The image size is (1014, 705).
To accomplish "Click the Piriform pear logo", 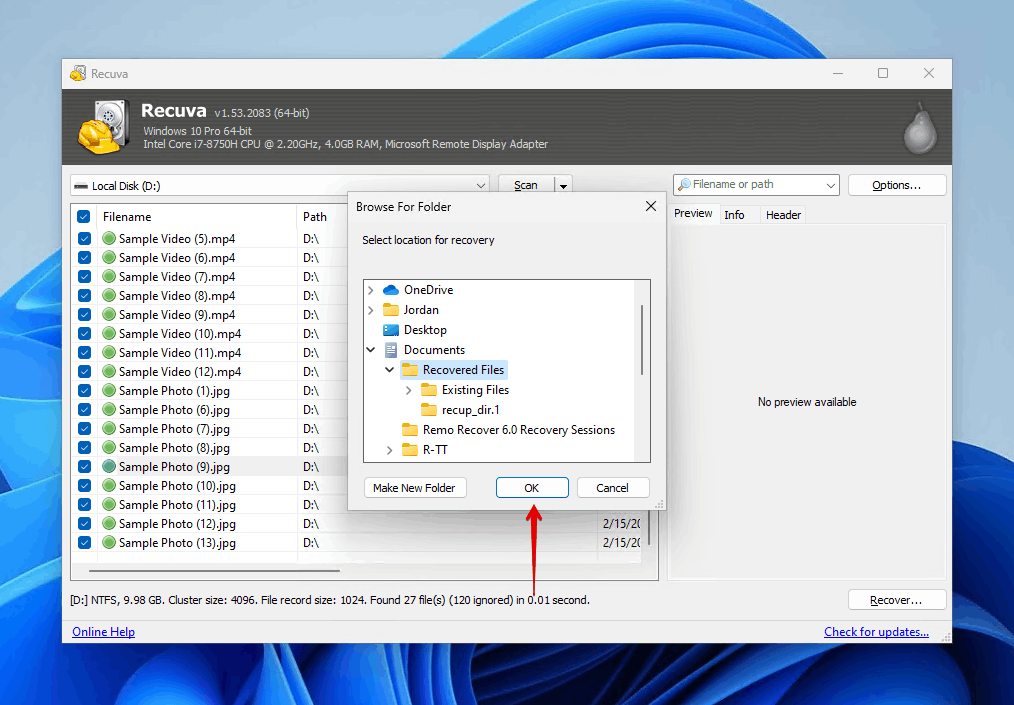I will tap(920, 127).
